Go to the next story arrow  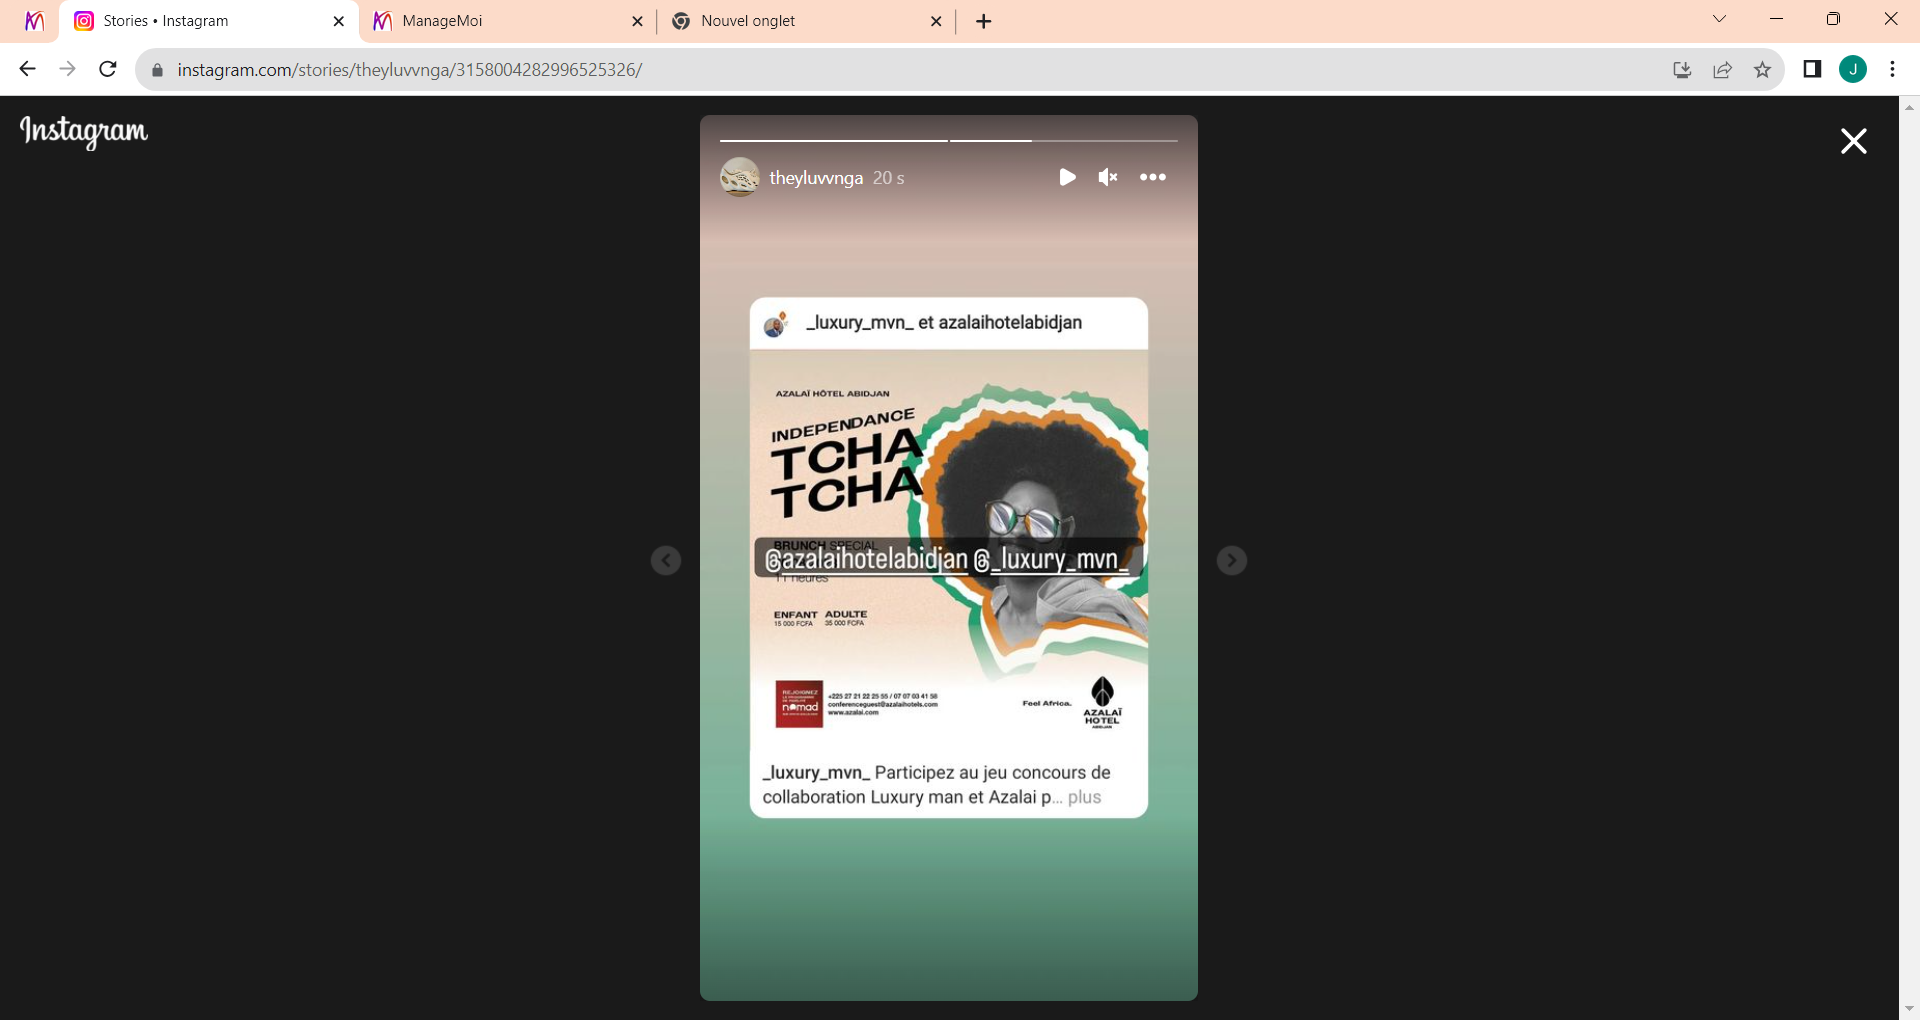point(1231,560)
